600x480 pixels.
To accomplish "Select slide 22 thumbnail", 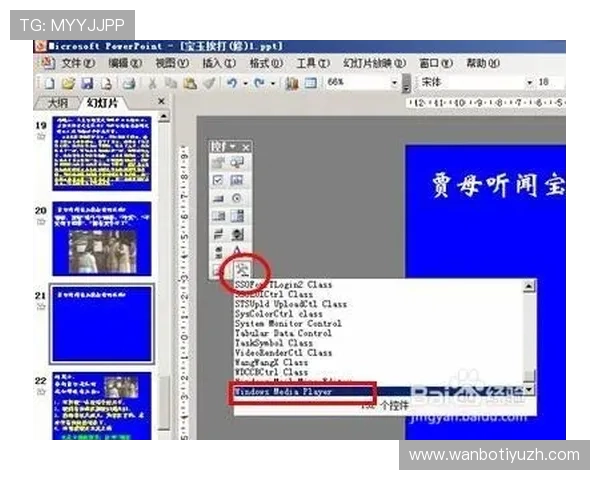I will click(x=102, y=406).
